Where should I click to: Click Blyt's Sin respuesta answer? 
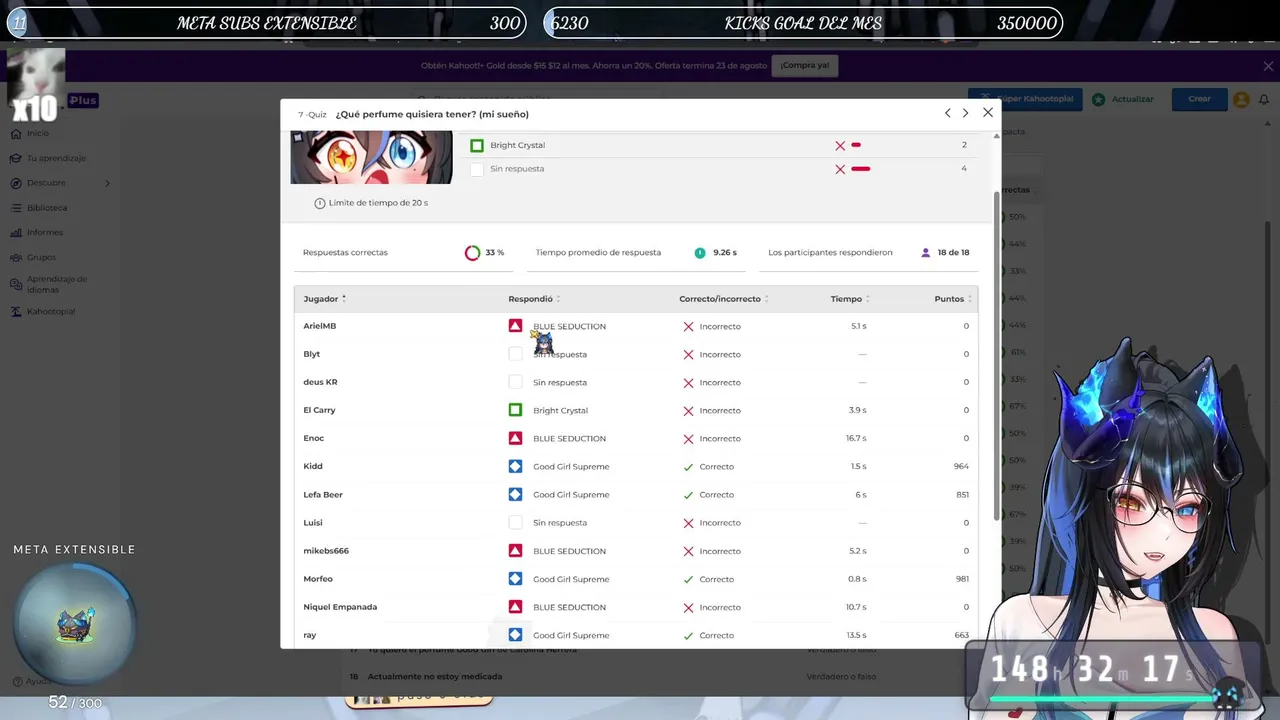(560, 354)
